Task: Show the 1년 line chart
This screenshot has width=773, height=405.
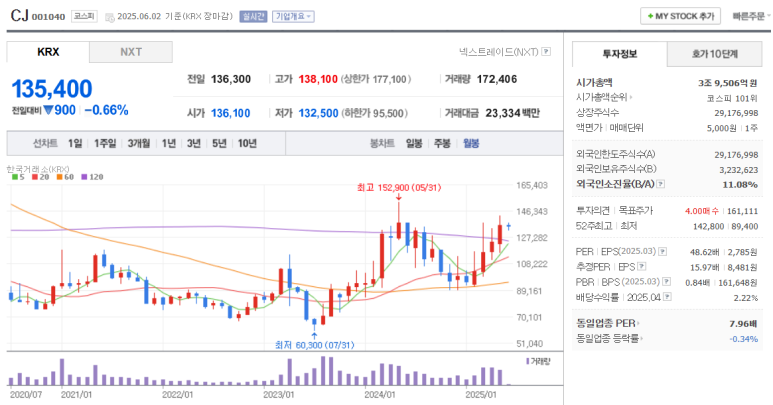Action: (169, 143)
